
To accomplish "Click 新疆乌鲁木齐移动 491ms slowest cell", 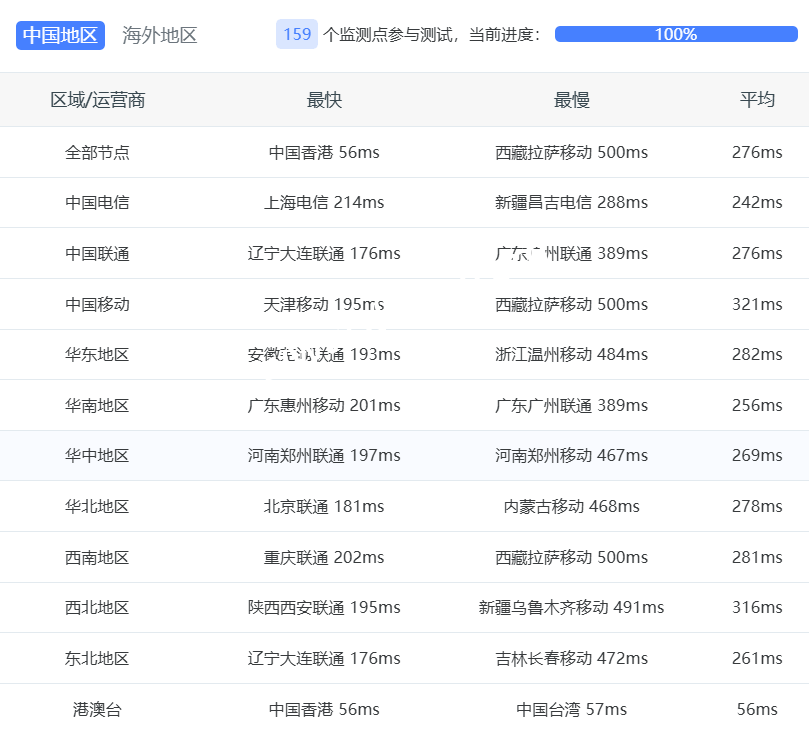I will click(571, 608).
